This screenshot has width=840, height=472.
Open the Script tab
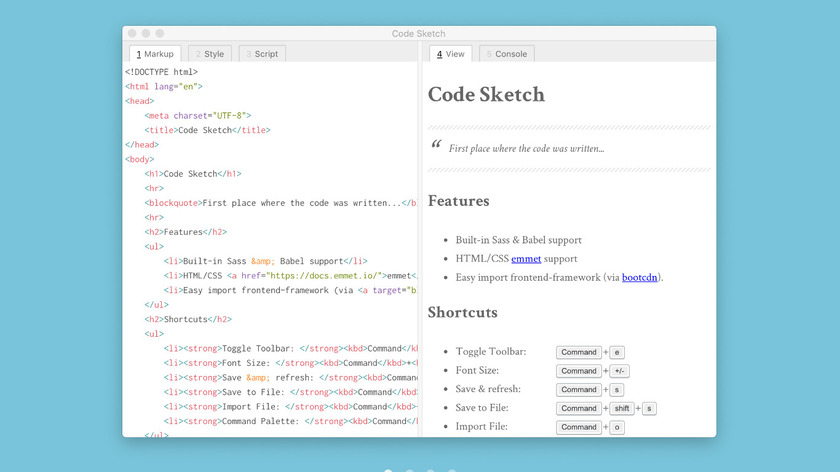262,54
